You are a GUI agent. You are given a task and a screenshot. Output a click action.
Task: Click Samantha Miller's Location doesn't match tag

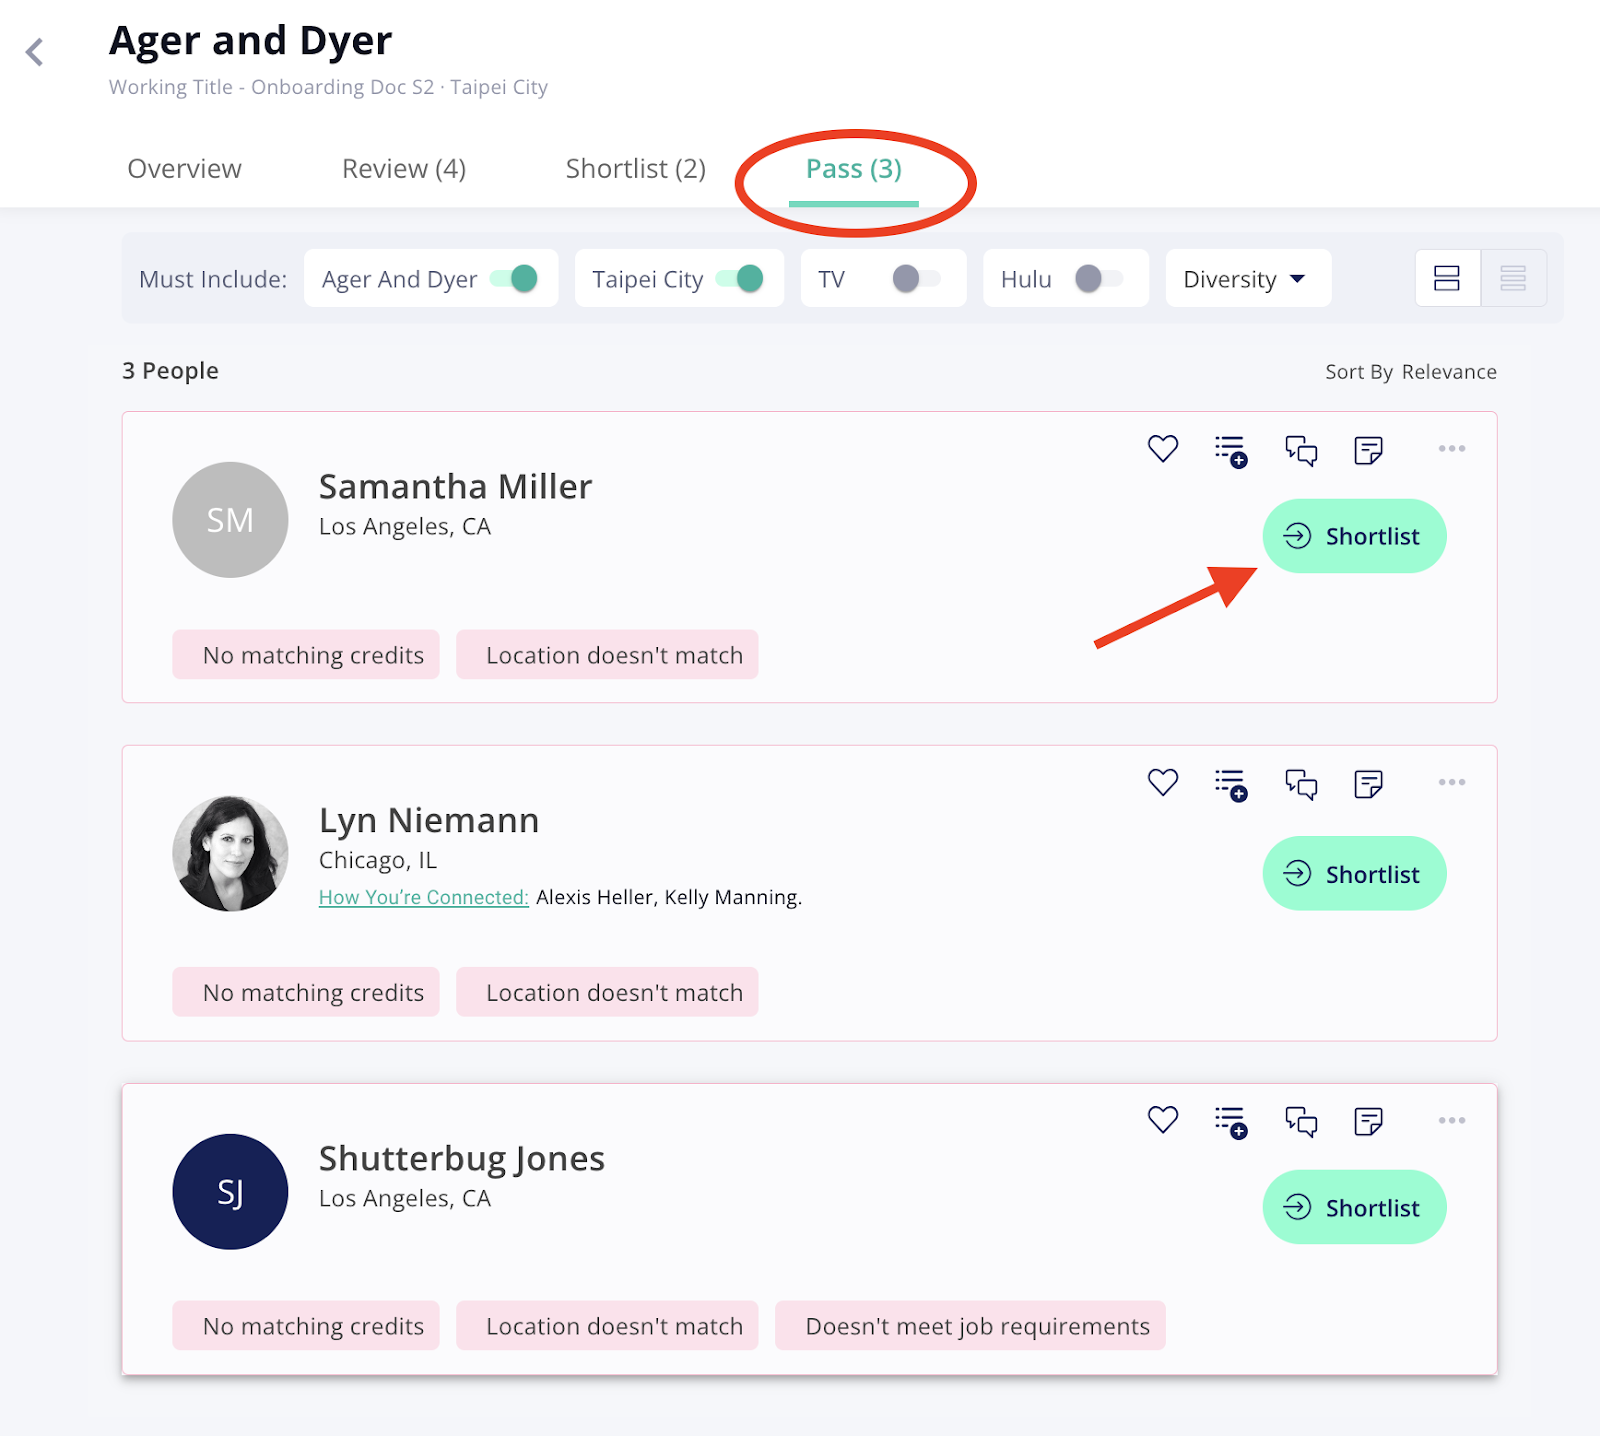pos(607,655)
